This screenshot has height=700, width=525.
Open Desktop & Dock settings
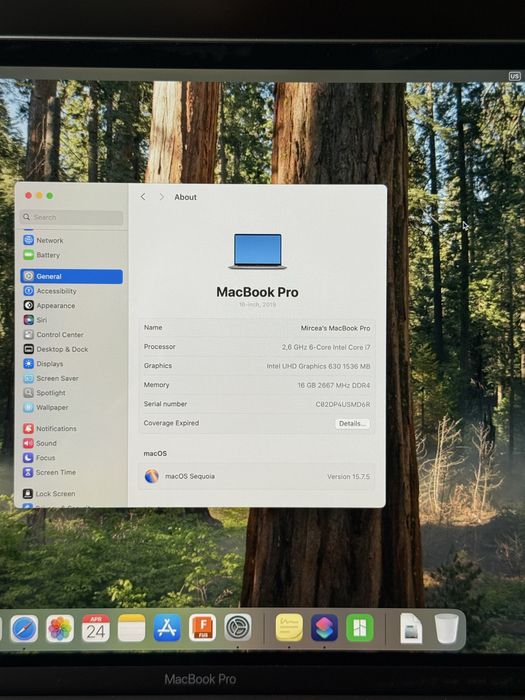pos(56,349)
